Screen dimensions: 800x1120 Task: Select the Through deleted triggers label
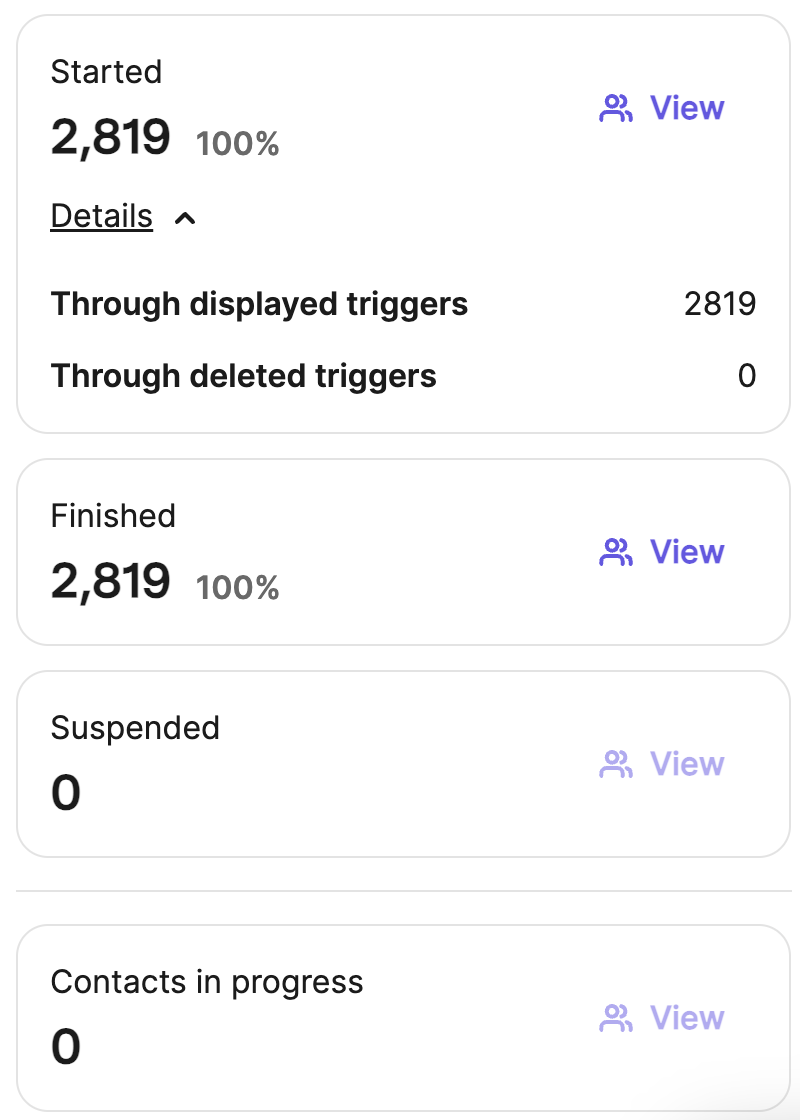(244, 376)
